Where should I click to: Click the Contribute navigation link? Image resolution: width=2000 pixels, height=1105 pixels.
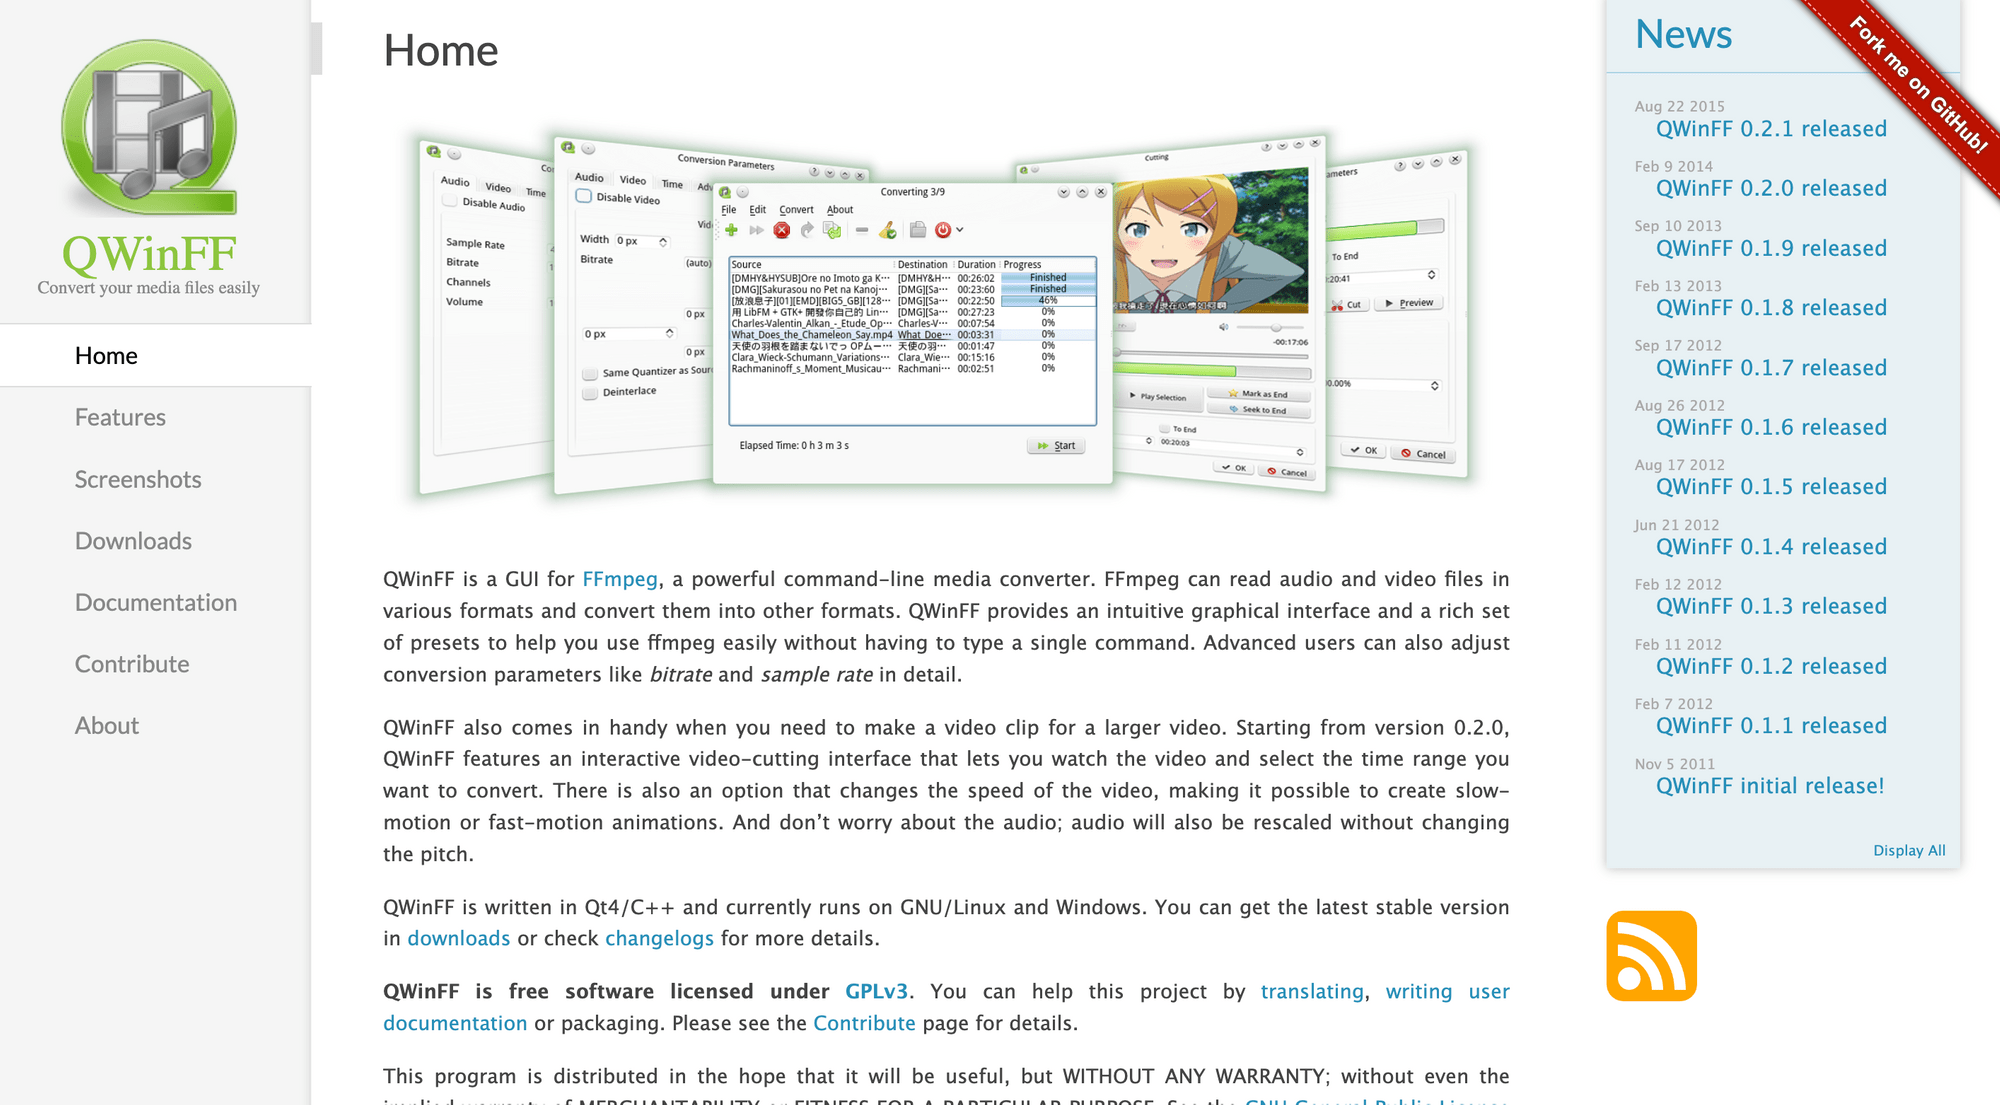click(132, 663)
